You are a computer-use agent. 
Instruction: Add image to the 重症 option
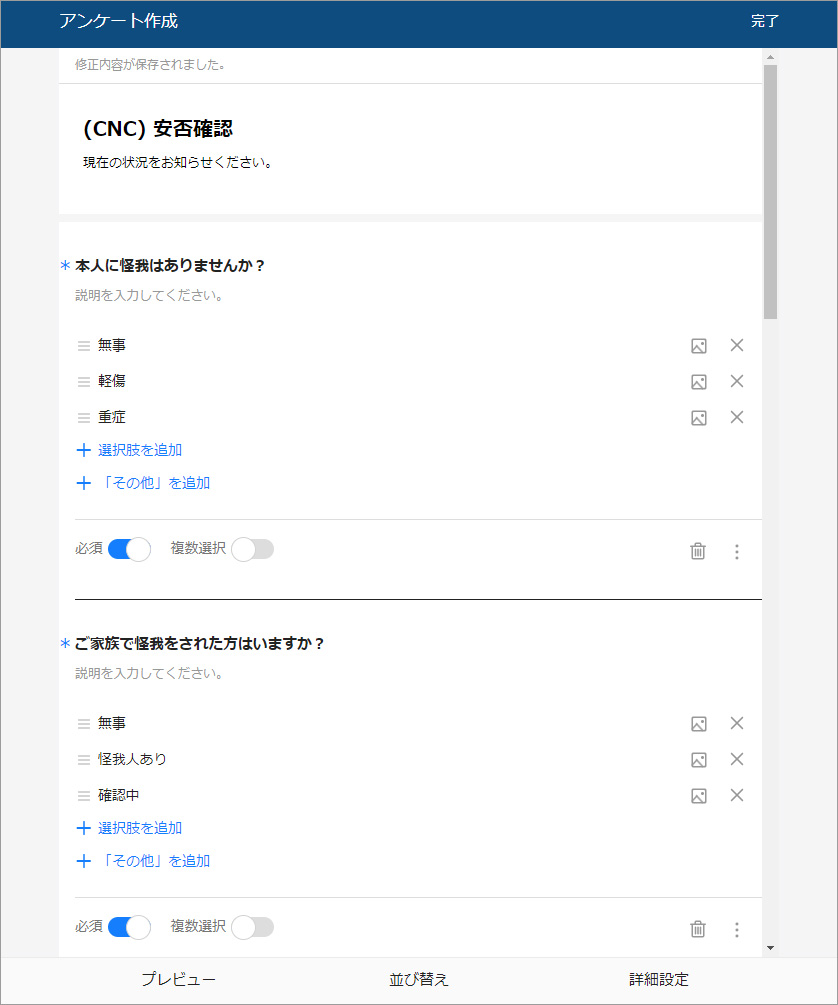(x=698, y=418)
